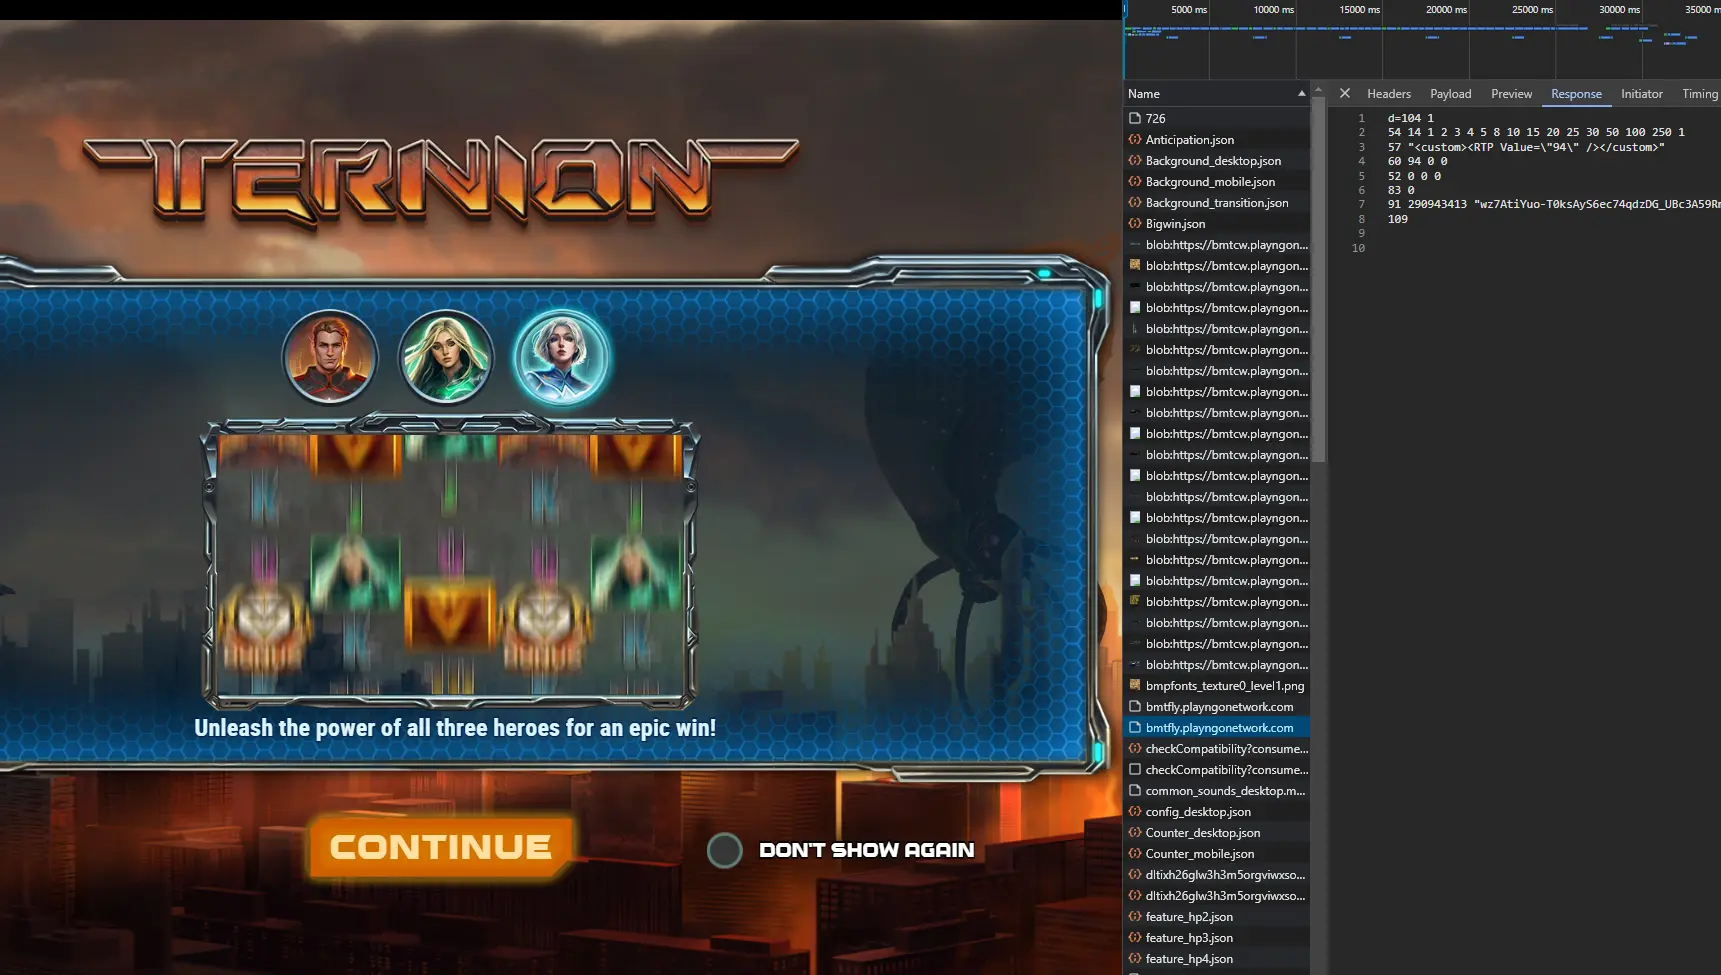Click the image icon beside bmpfonts_texture0_level1.png
This screenshot has width=1721, height=975.
1135,685
